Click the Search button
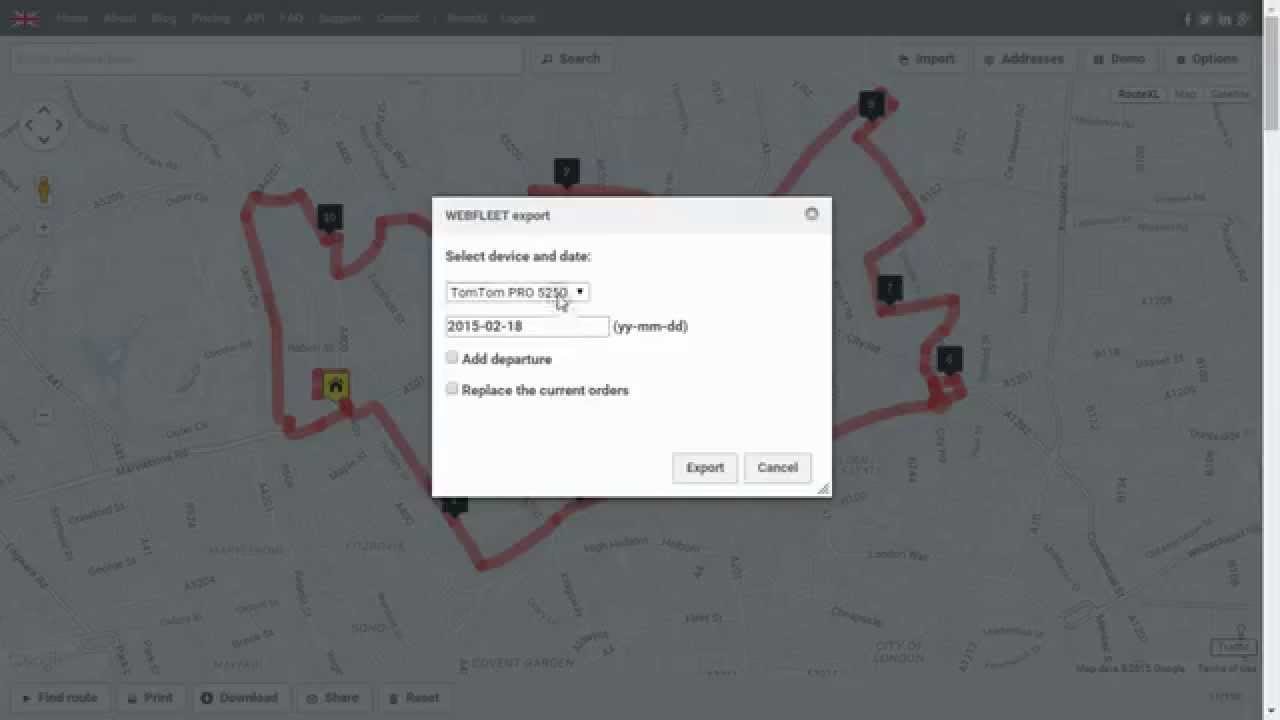The height and width of the screenshot is (720, 1280). coord(571,59)
